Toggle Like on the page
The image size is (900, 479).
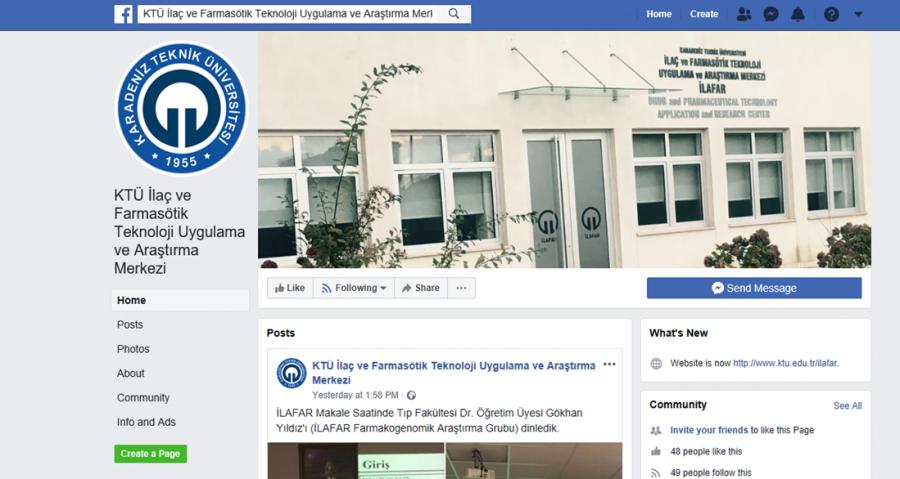point(290,288)
